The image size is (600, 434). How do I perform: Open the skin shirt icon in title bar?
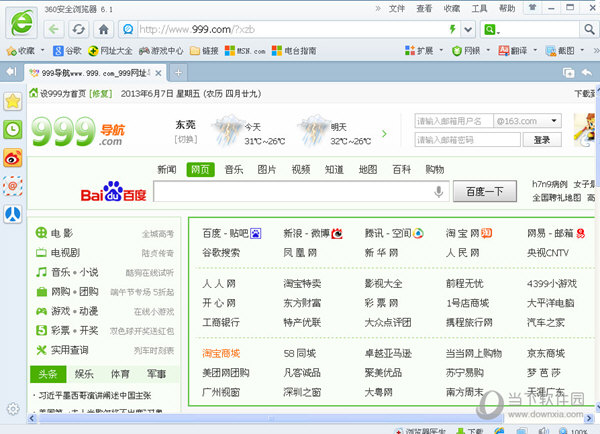(532, 7)
